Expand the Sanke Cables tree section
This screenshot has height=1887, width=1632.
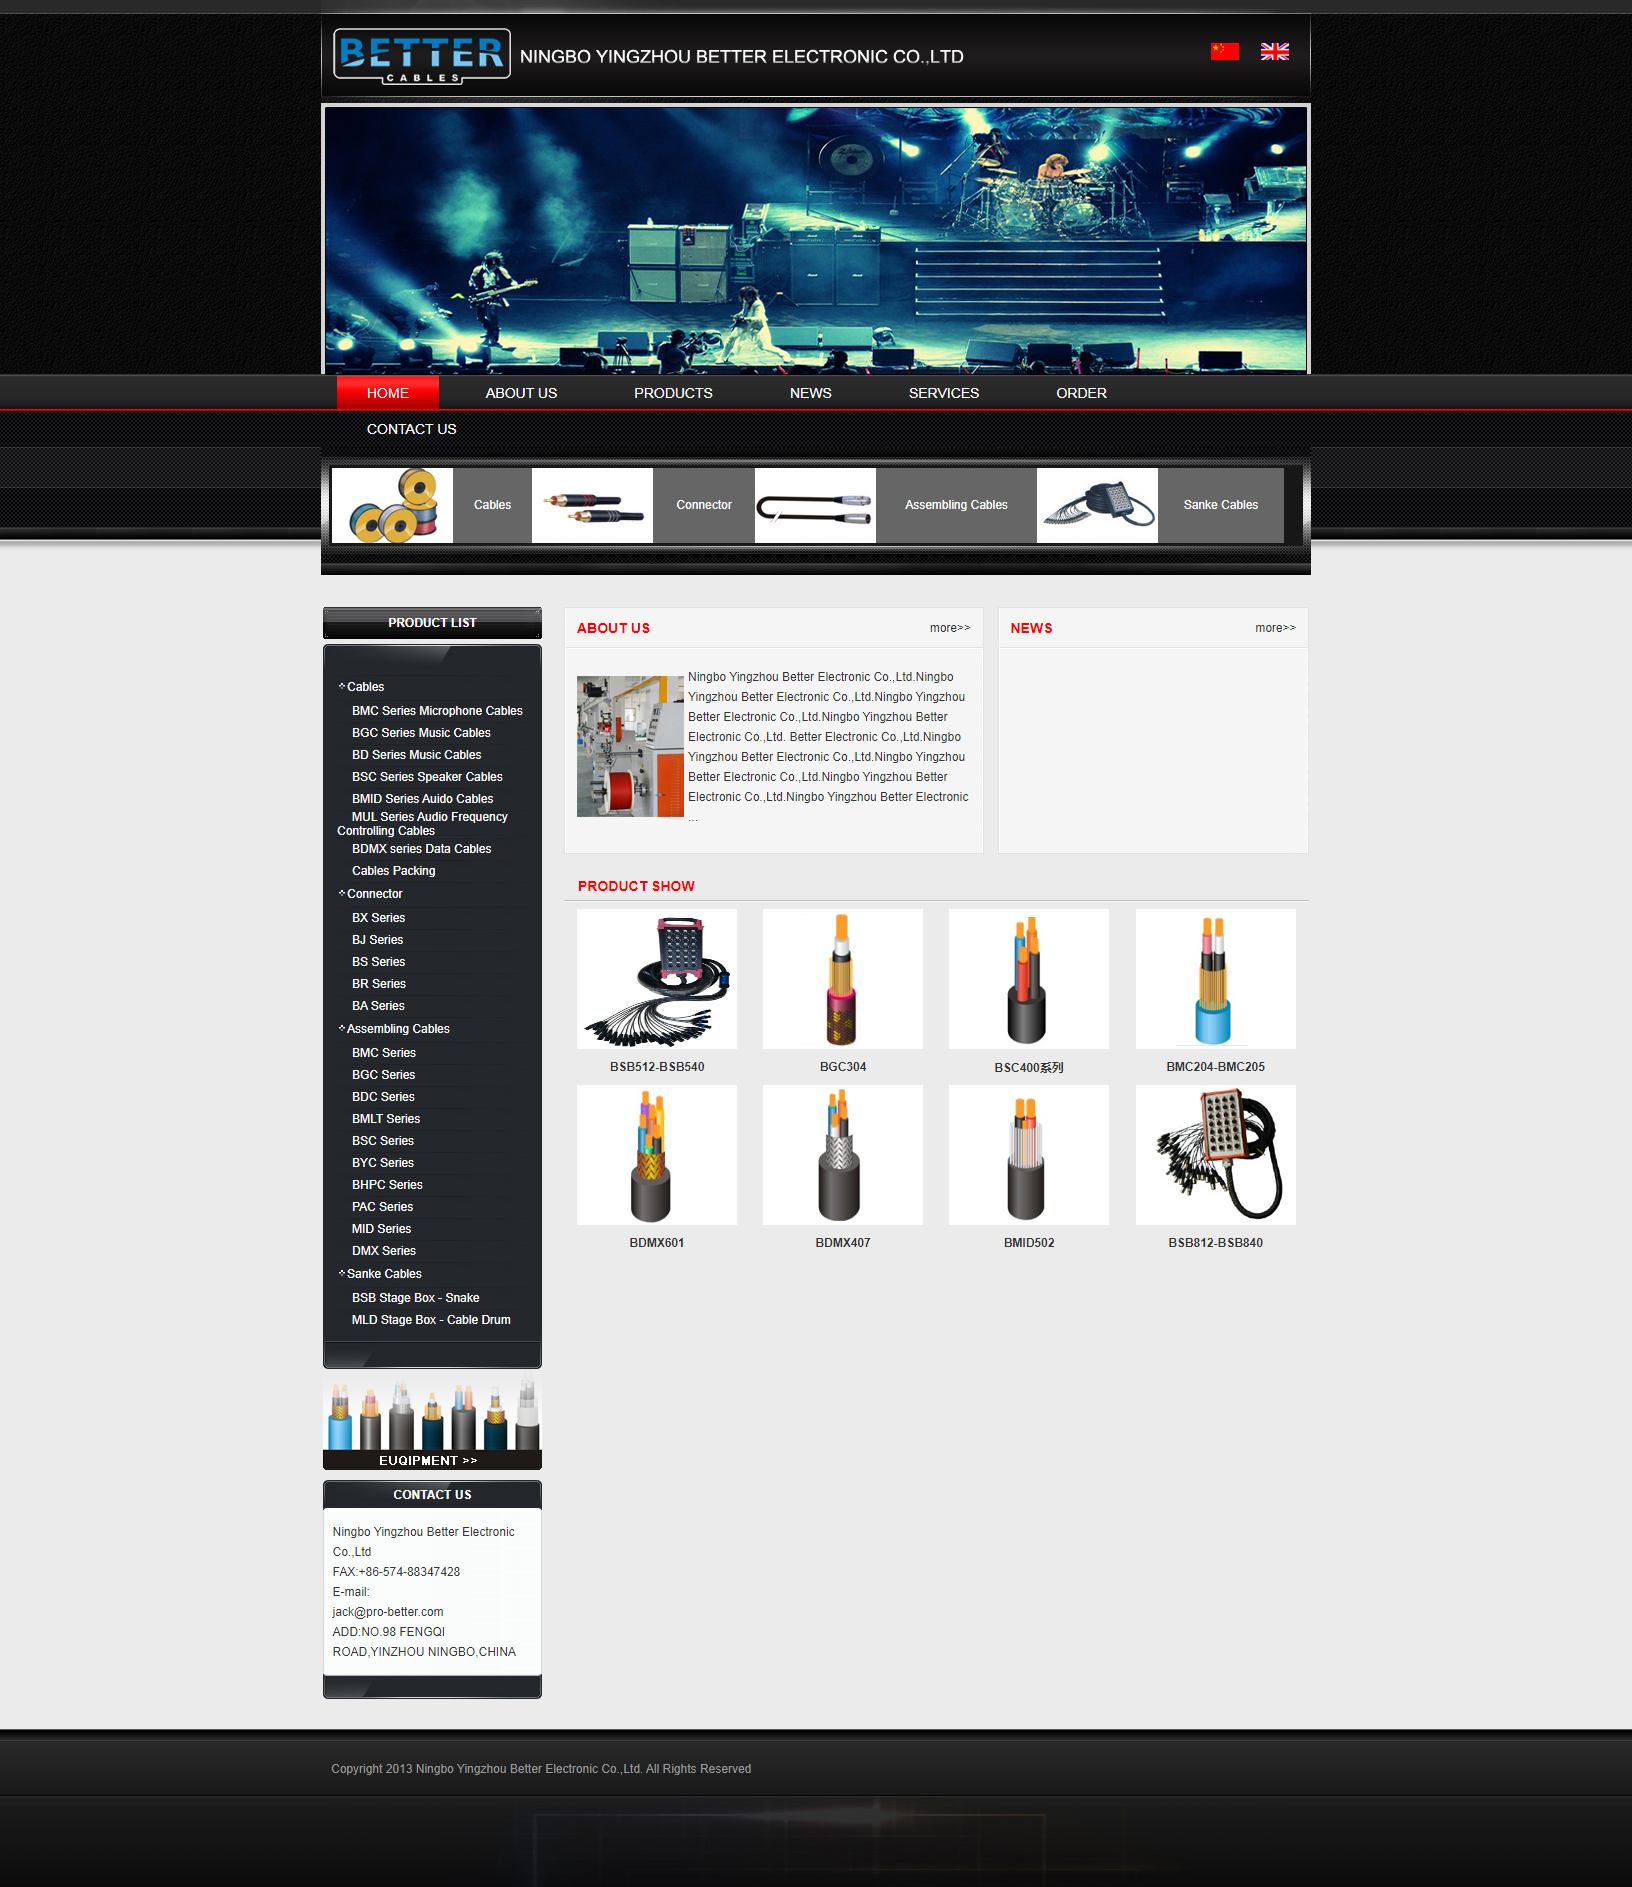[383, 1274]
